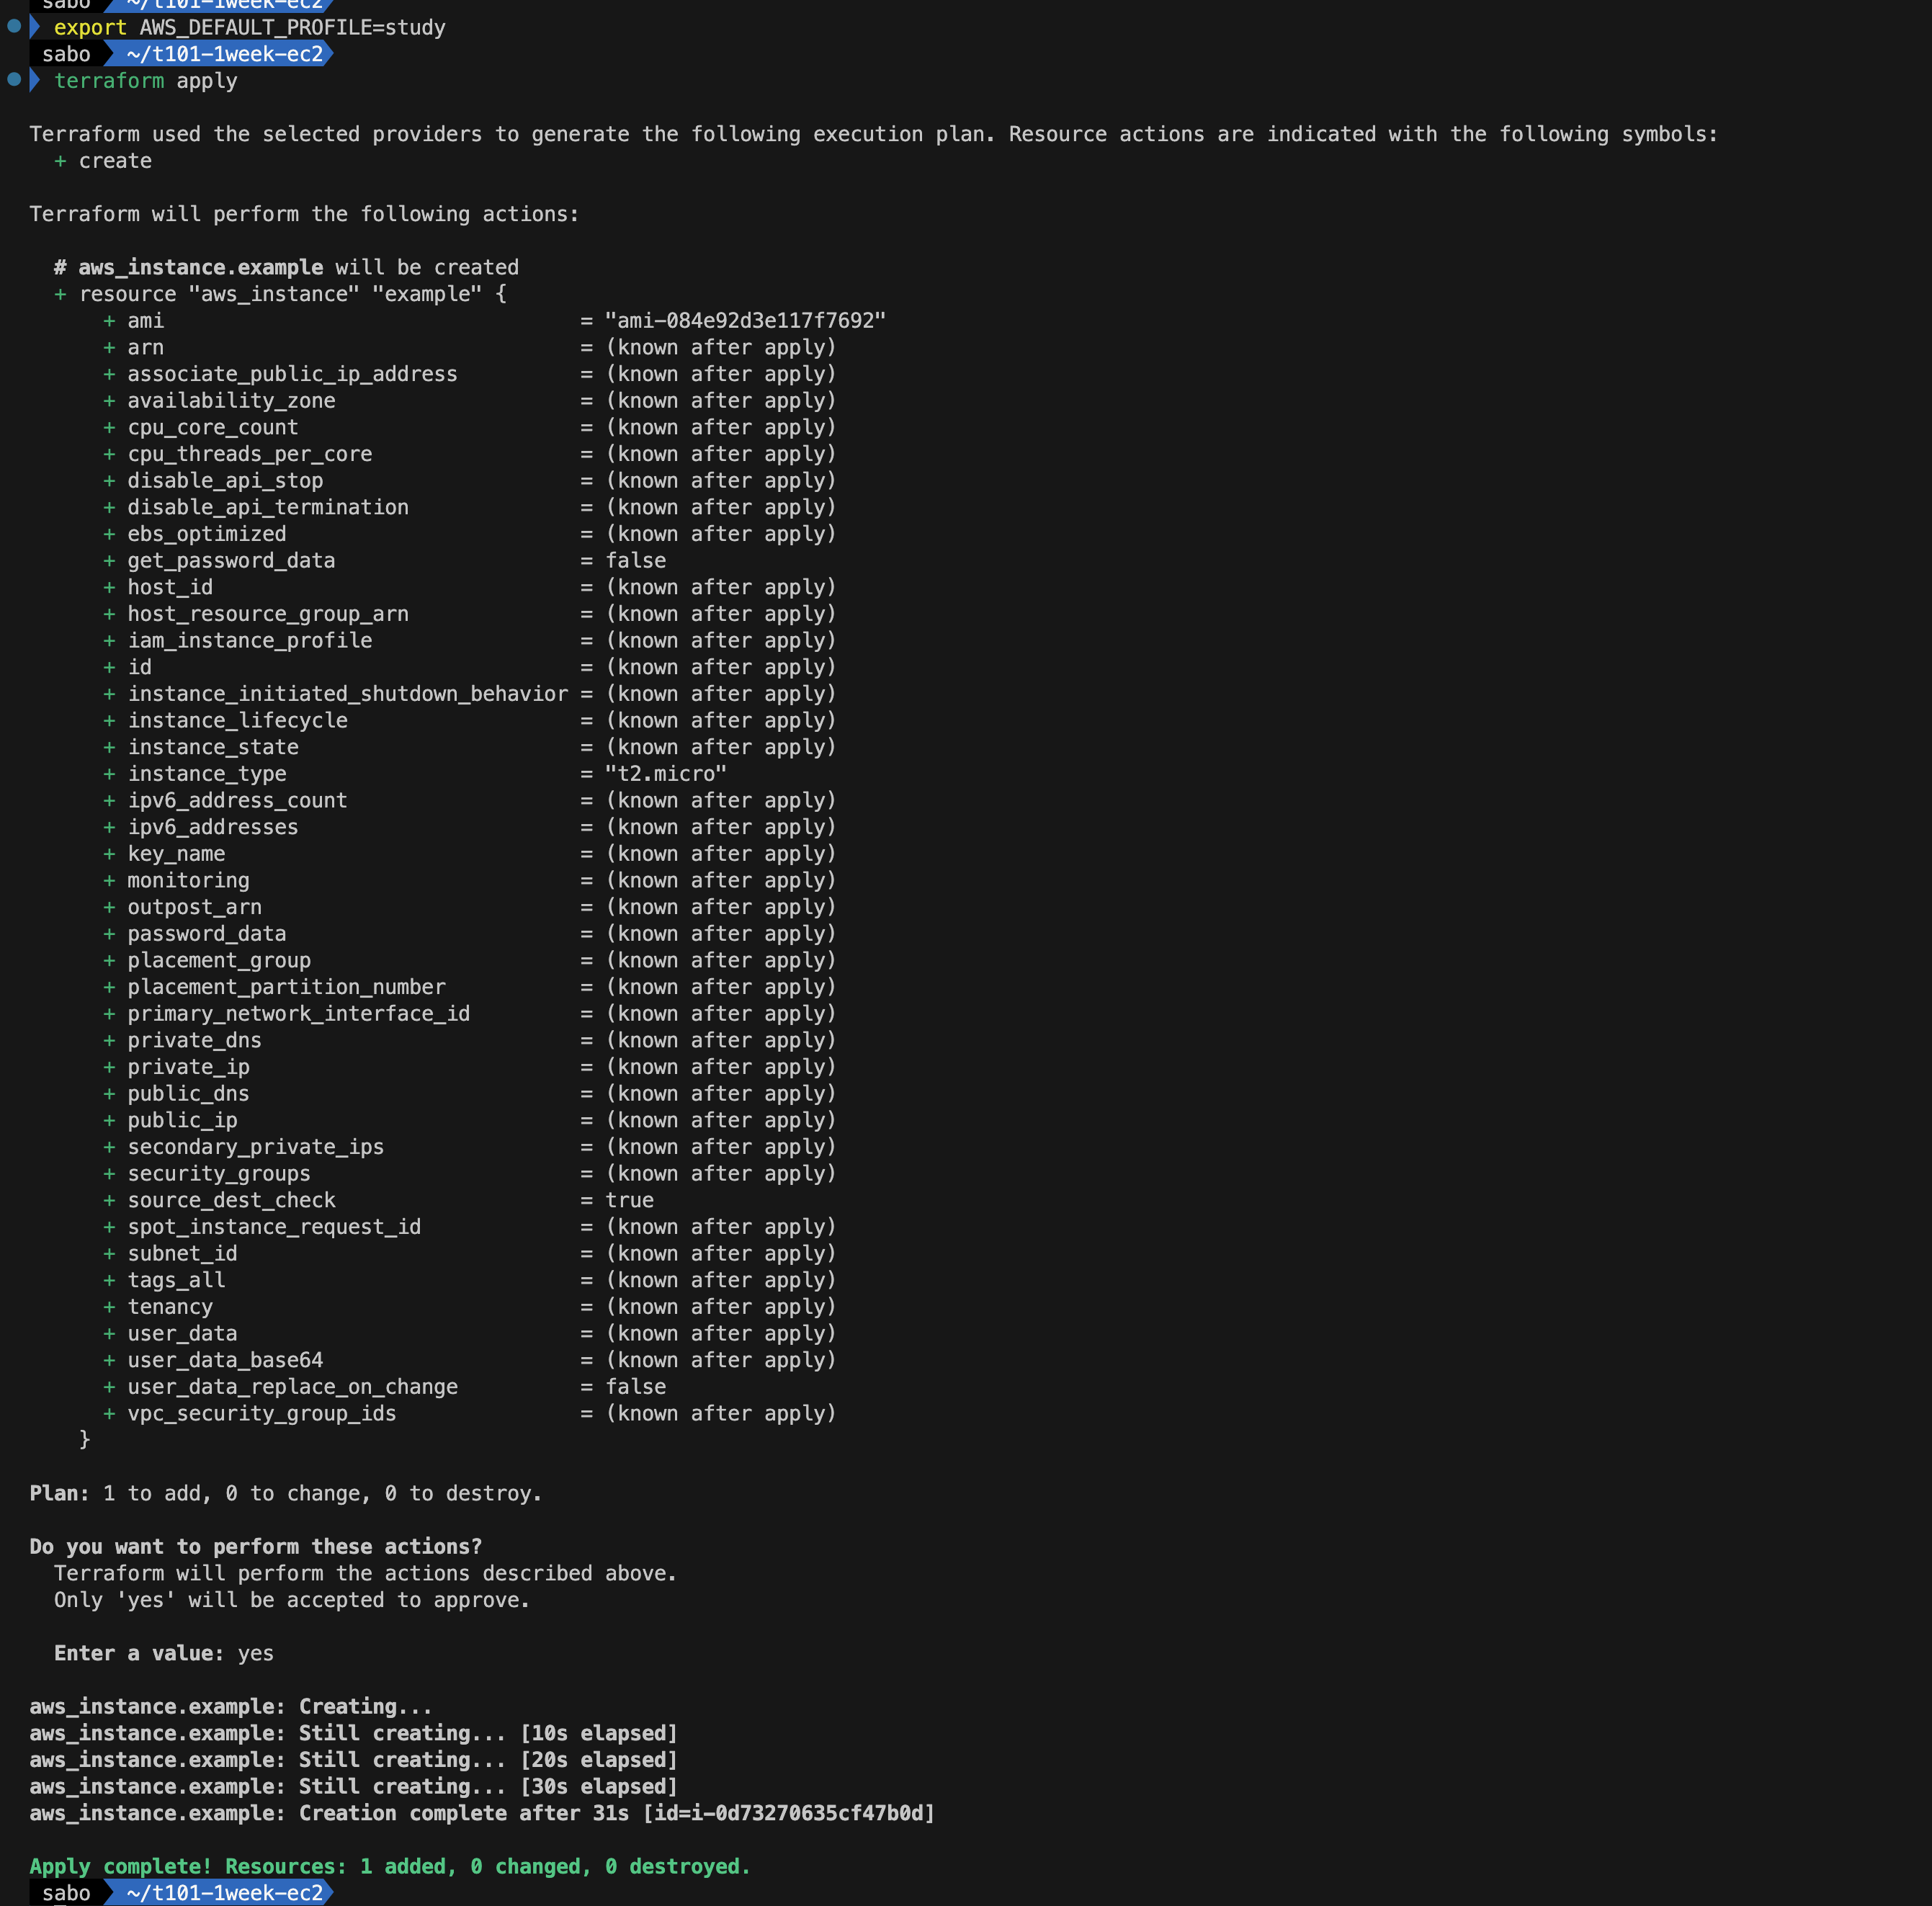Click the instance_type value "t2.micro"
Screen dimensions: 1932x1906
666,774
